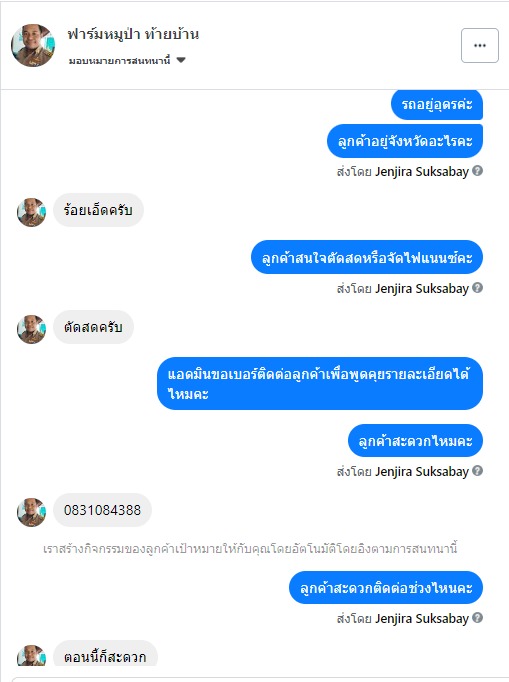Expand the มอบหมายการสนทนานี้ dropdown arrow

coord(181,60)
